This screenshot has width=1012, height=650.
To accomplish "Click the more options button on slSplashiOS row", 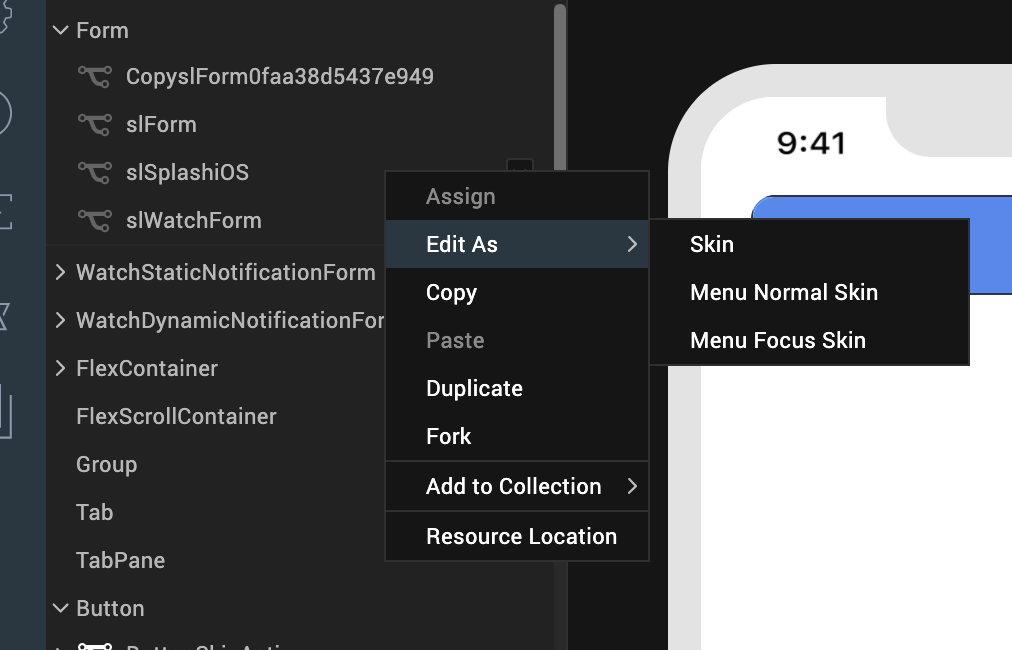I will pyautogui.click(x=519, y=168).
